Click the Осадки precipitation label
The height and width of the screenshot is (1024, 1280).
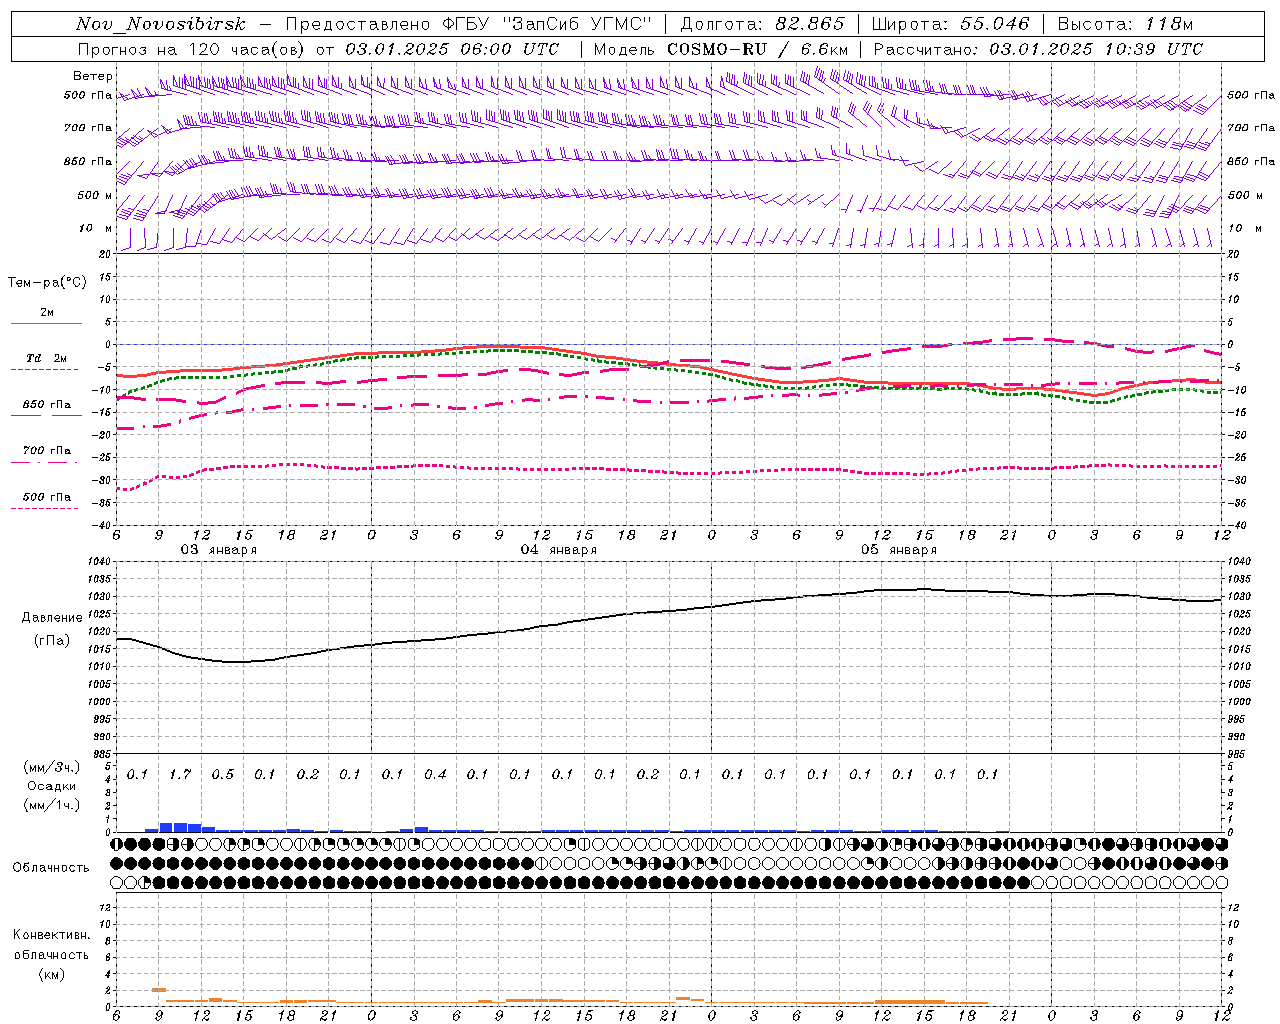coord(52,786)
